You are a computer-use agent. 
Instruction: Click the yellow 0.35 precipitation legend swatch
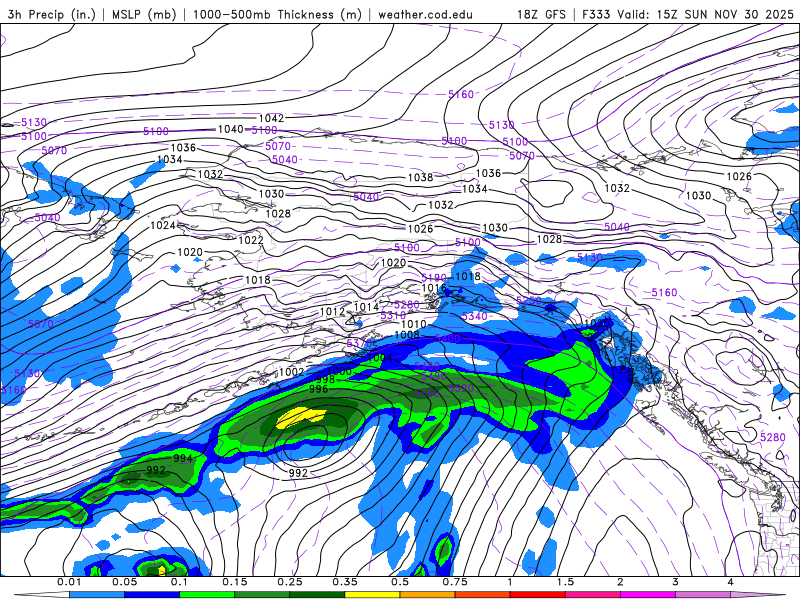point(372,595)
